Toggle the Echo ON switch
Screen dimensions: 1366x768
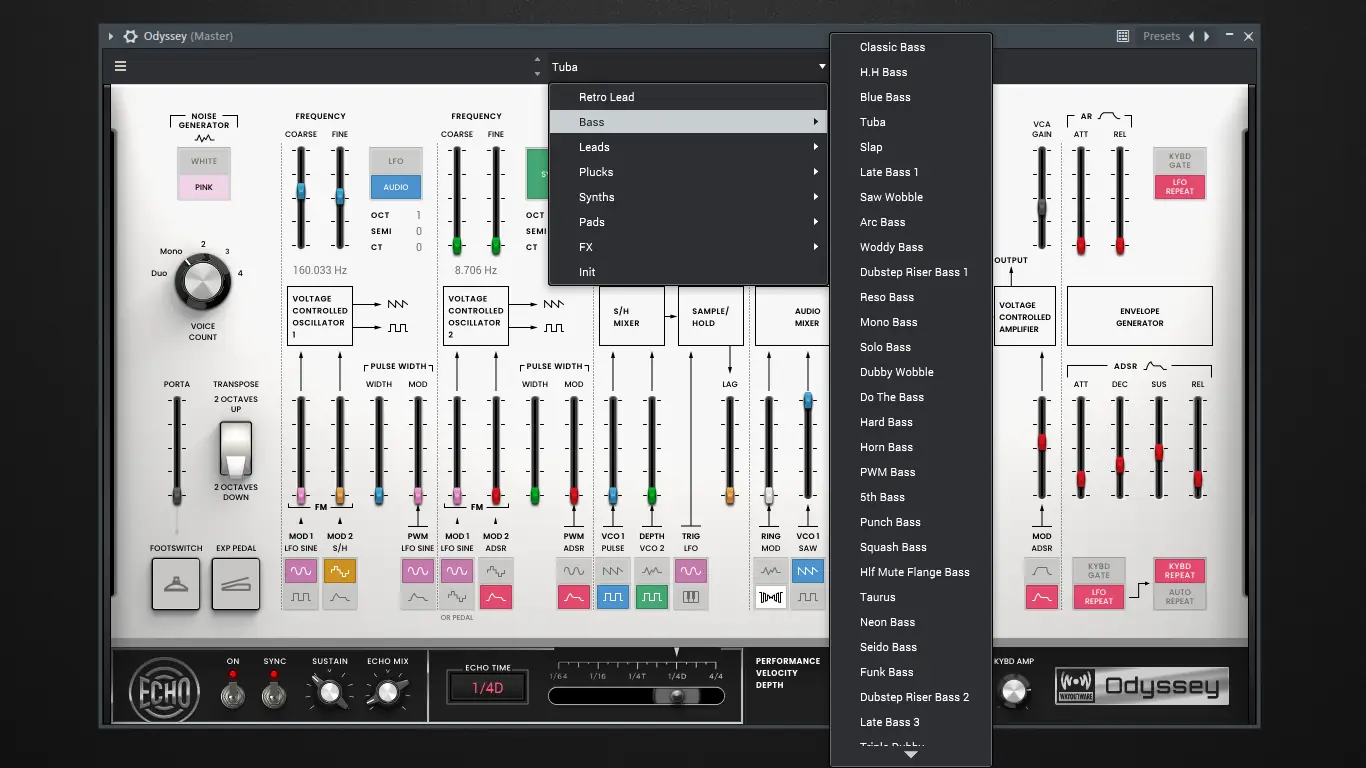233,693
